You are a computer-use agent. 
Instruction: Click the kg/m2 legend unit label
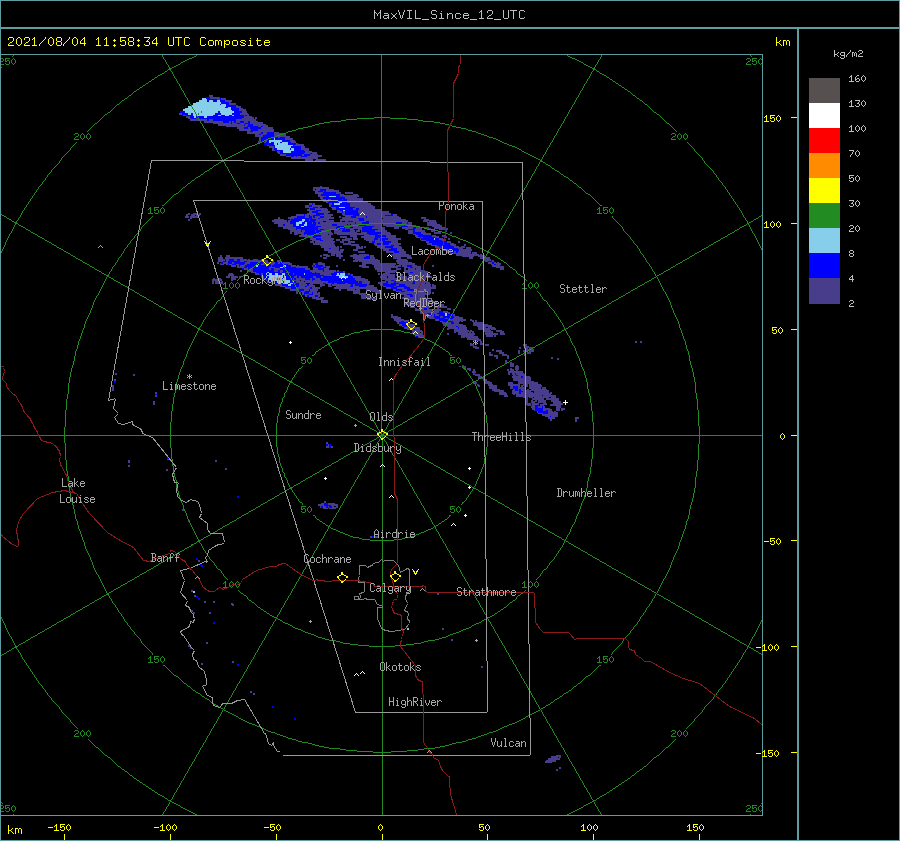(848, 53)
